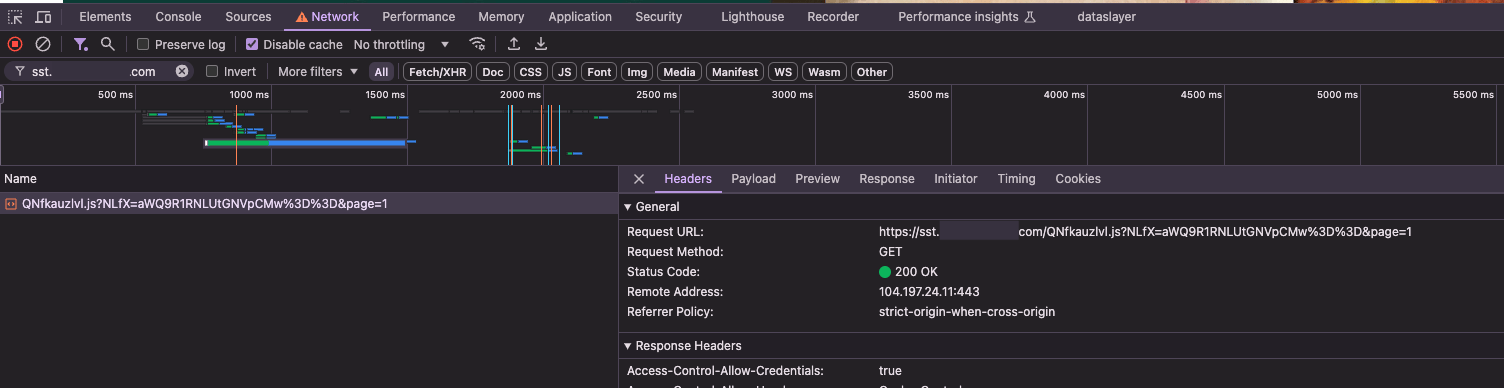Click the Remote Address value 104.197.24.11:443
Screen dimensions: 1504x388
click(929, 292)
